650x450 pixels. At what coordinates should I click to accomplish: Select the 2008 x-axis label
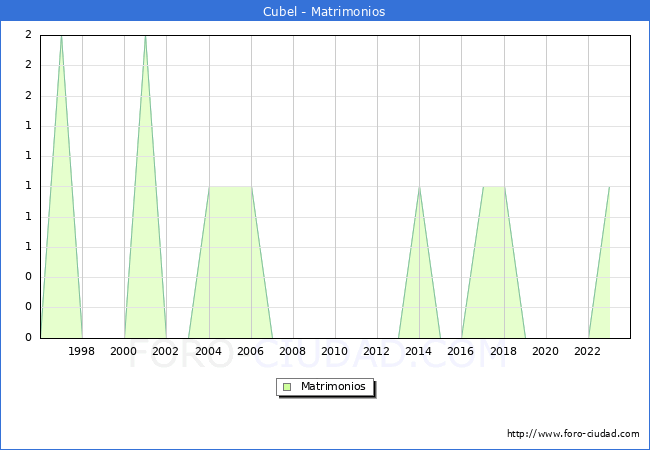pos(292,351)
